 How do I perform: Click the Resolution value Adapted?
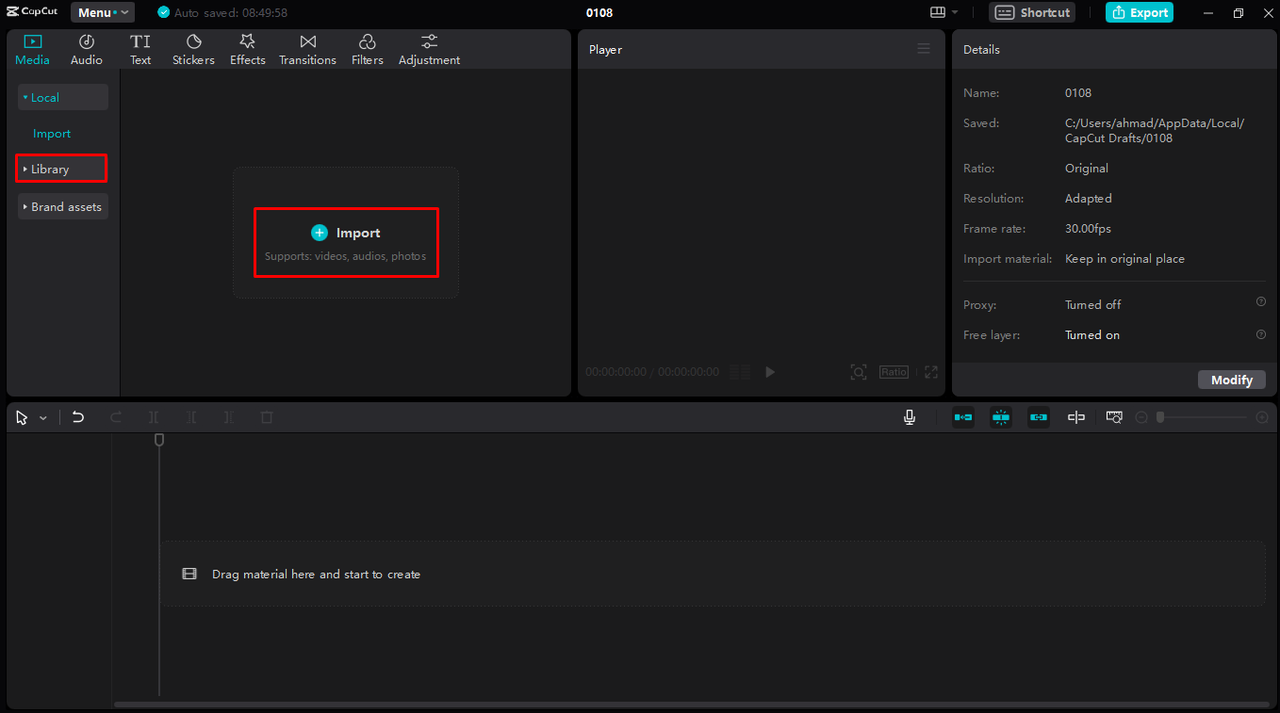(x=1089, y=199)
